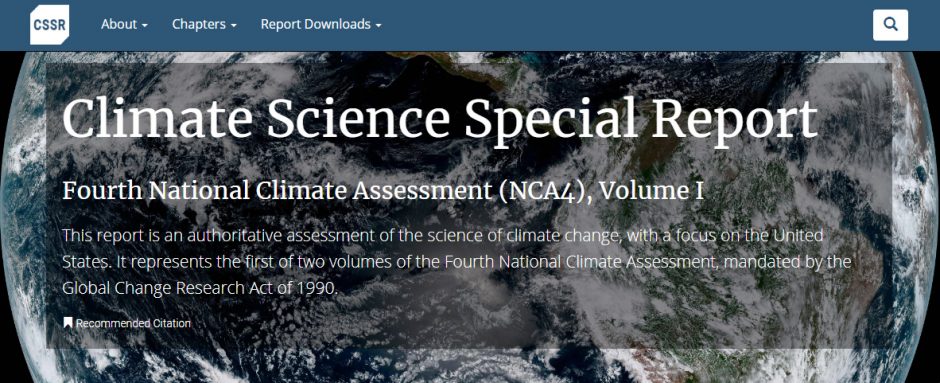Click the Climate Science Special Report heading
940x383 pixels.
439,117
